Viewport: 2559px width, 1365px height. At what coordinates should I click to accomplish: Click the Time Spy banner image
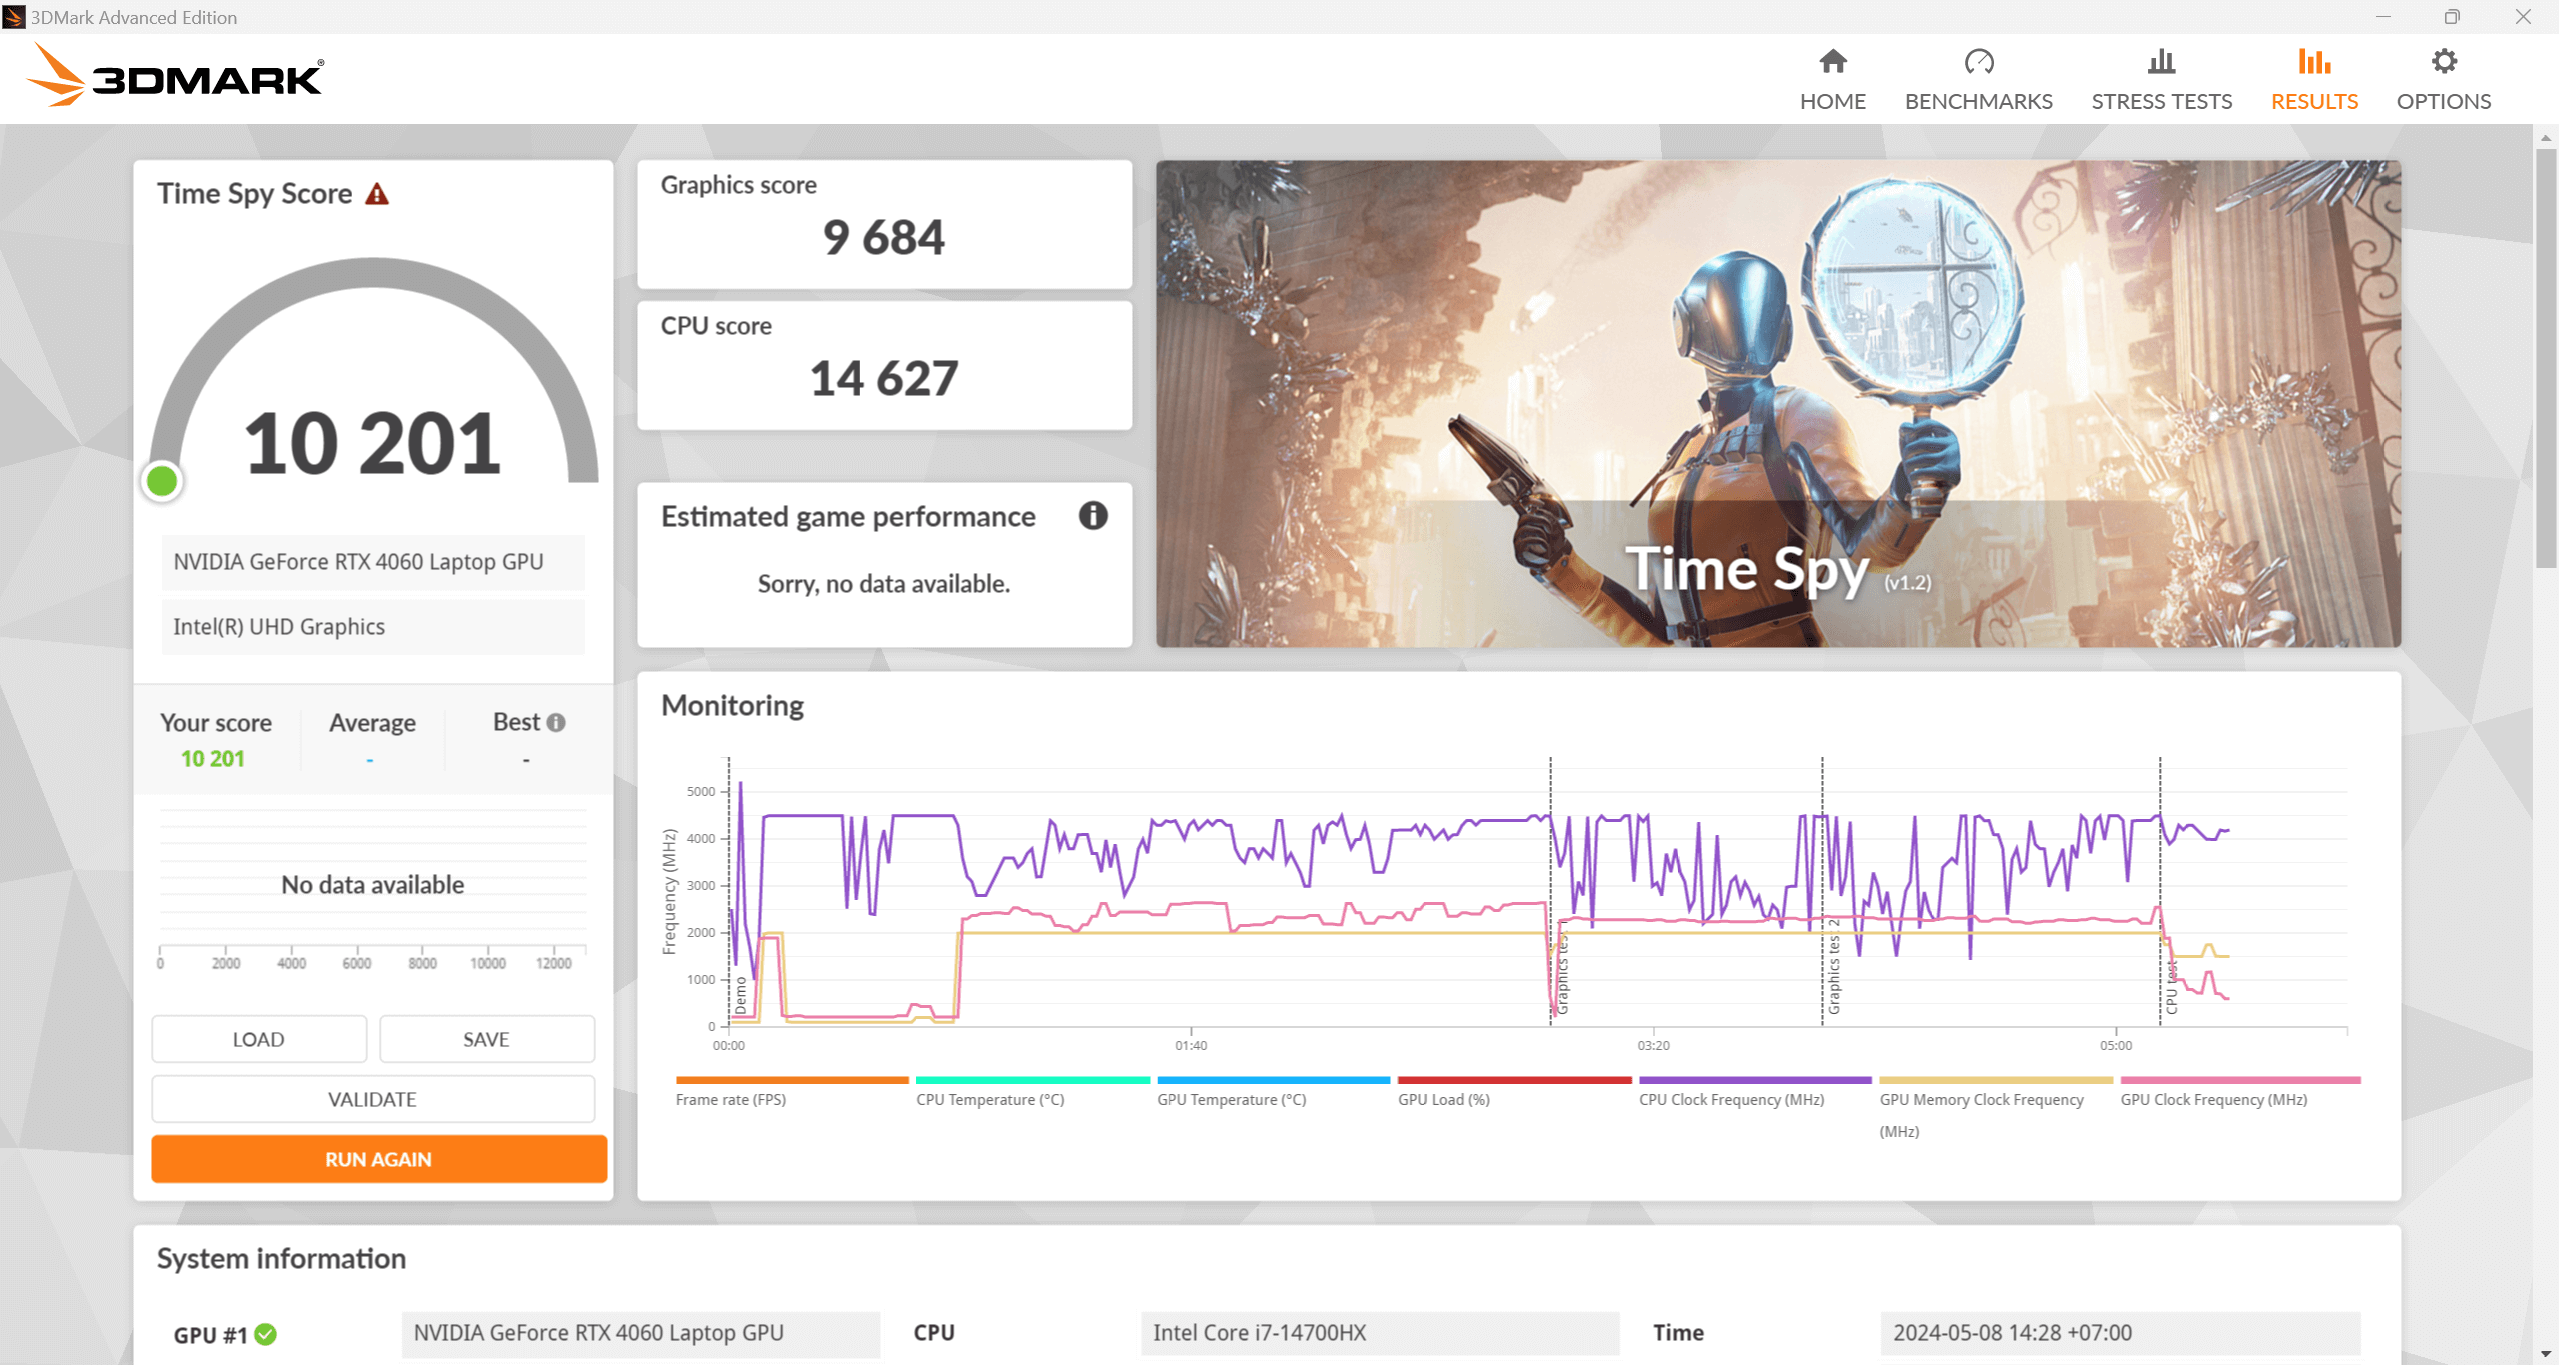tap(1778, 403)
